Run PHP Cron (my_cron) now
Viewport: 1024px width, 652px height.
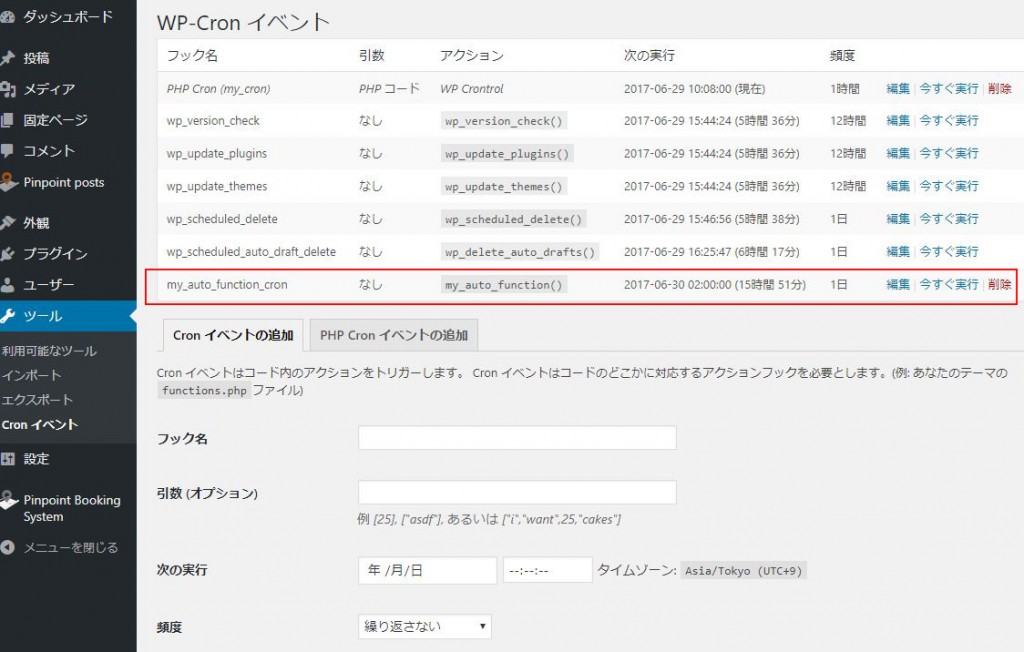pos(949,89)
